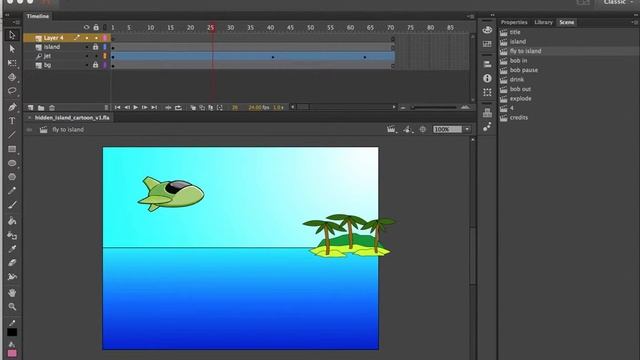The height and width of the screenshot is (360, 640).
Task: Open the Transform panel from dock
Action: [x=487, y=92]
